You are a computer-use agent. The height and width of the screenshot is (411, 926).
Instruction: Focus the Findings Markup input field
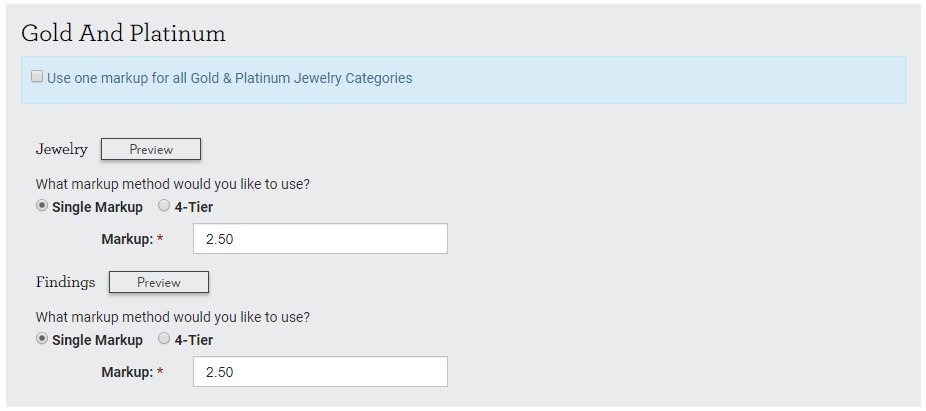tap(320, 371)
